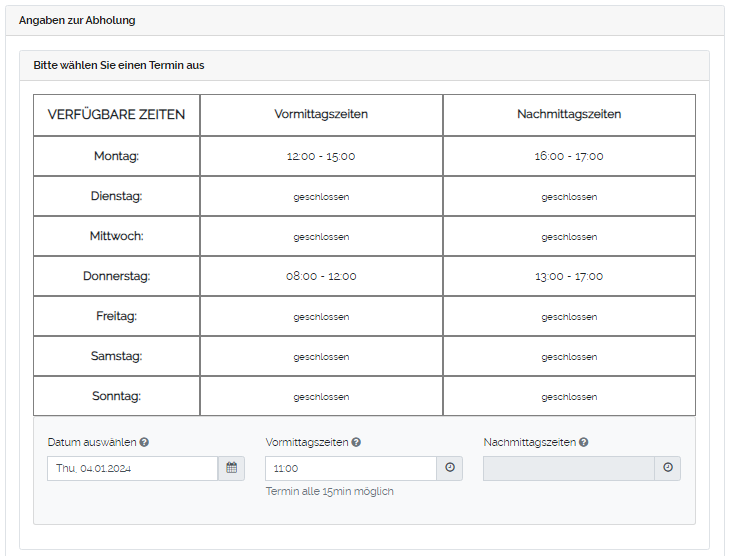Click the Angaben zur Abholung panel header
Screen dimensions: 729x556
tap(77, 20)
